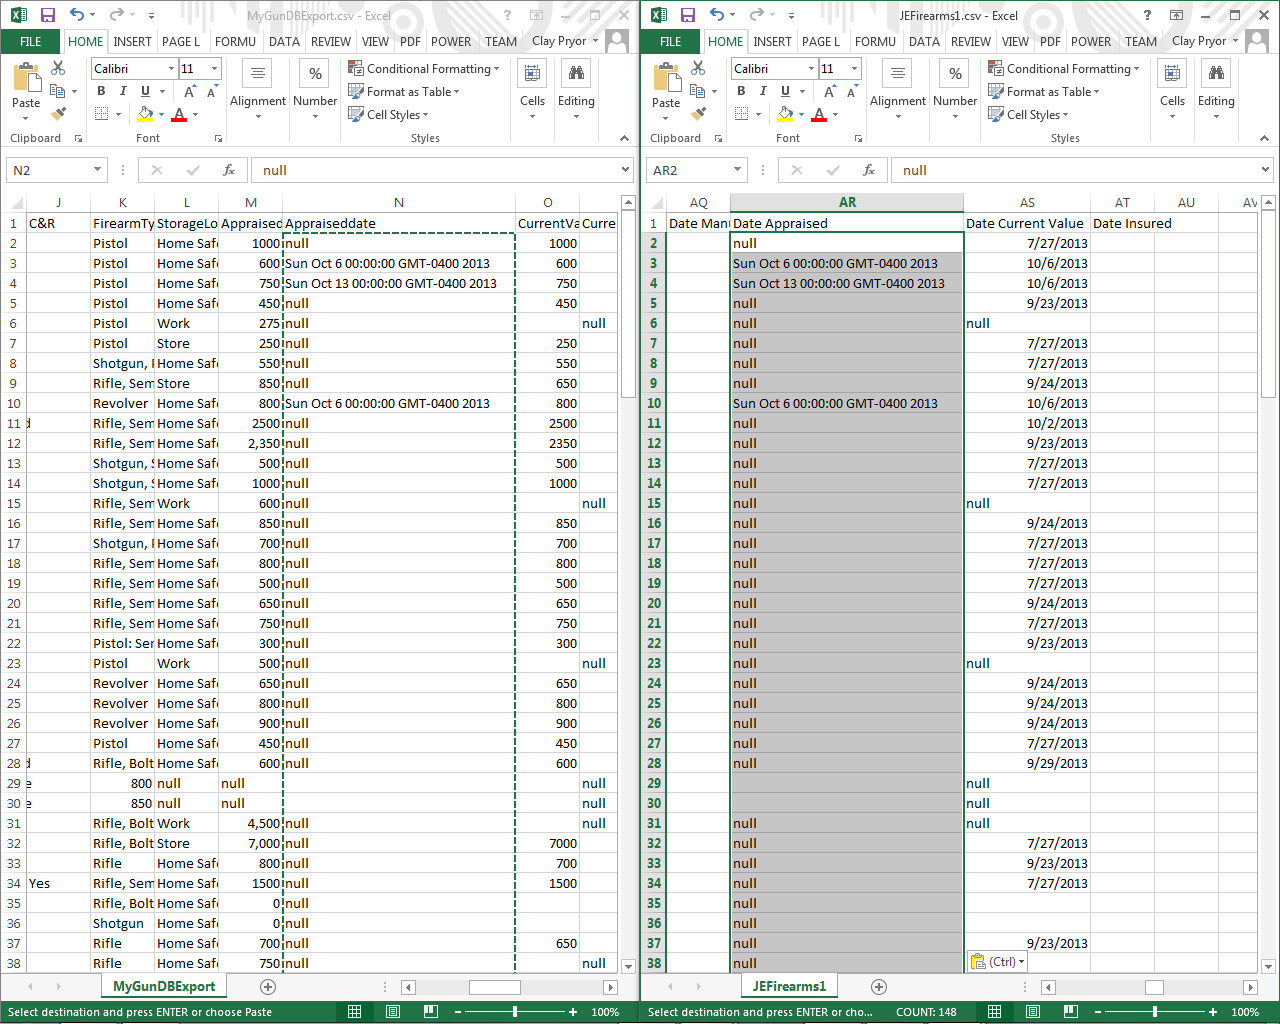
Task: Click Increase Font Size in JEFirearms1 window
Action: [829, 91]
